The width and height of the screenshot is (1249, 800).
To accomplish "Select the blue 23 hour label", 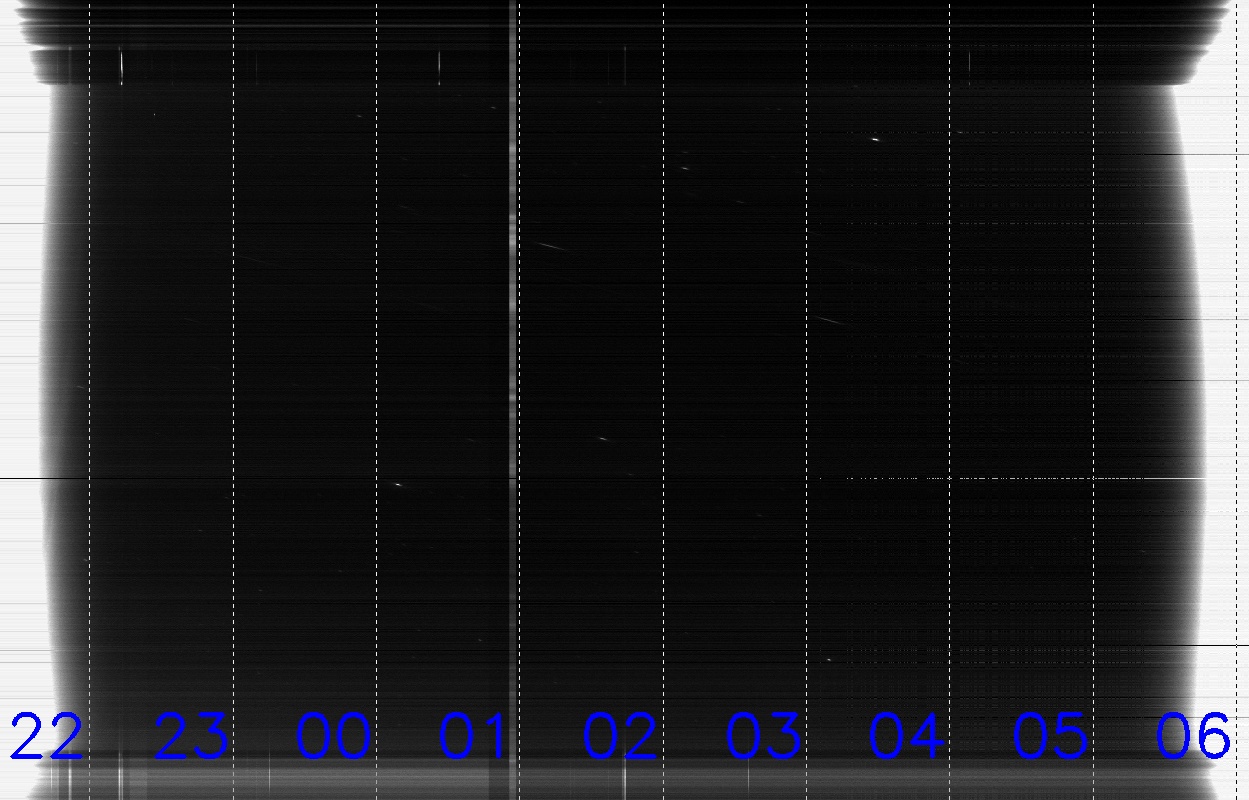I will 190,736.
